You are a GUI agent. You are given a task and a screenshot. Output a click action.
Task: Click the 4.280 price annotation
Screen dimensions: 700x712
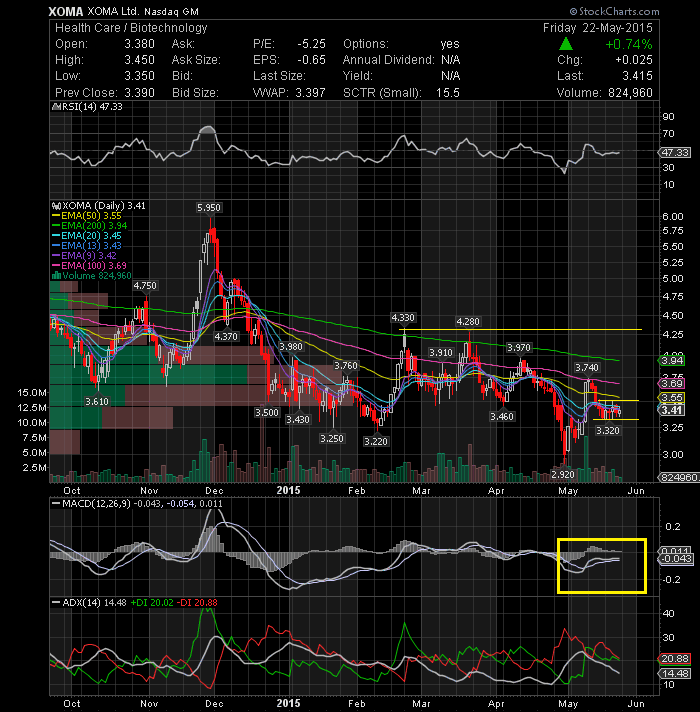tap(468, 322)
